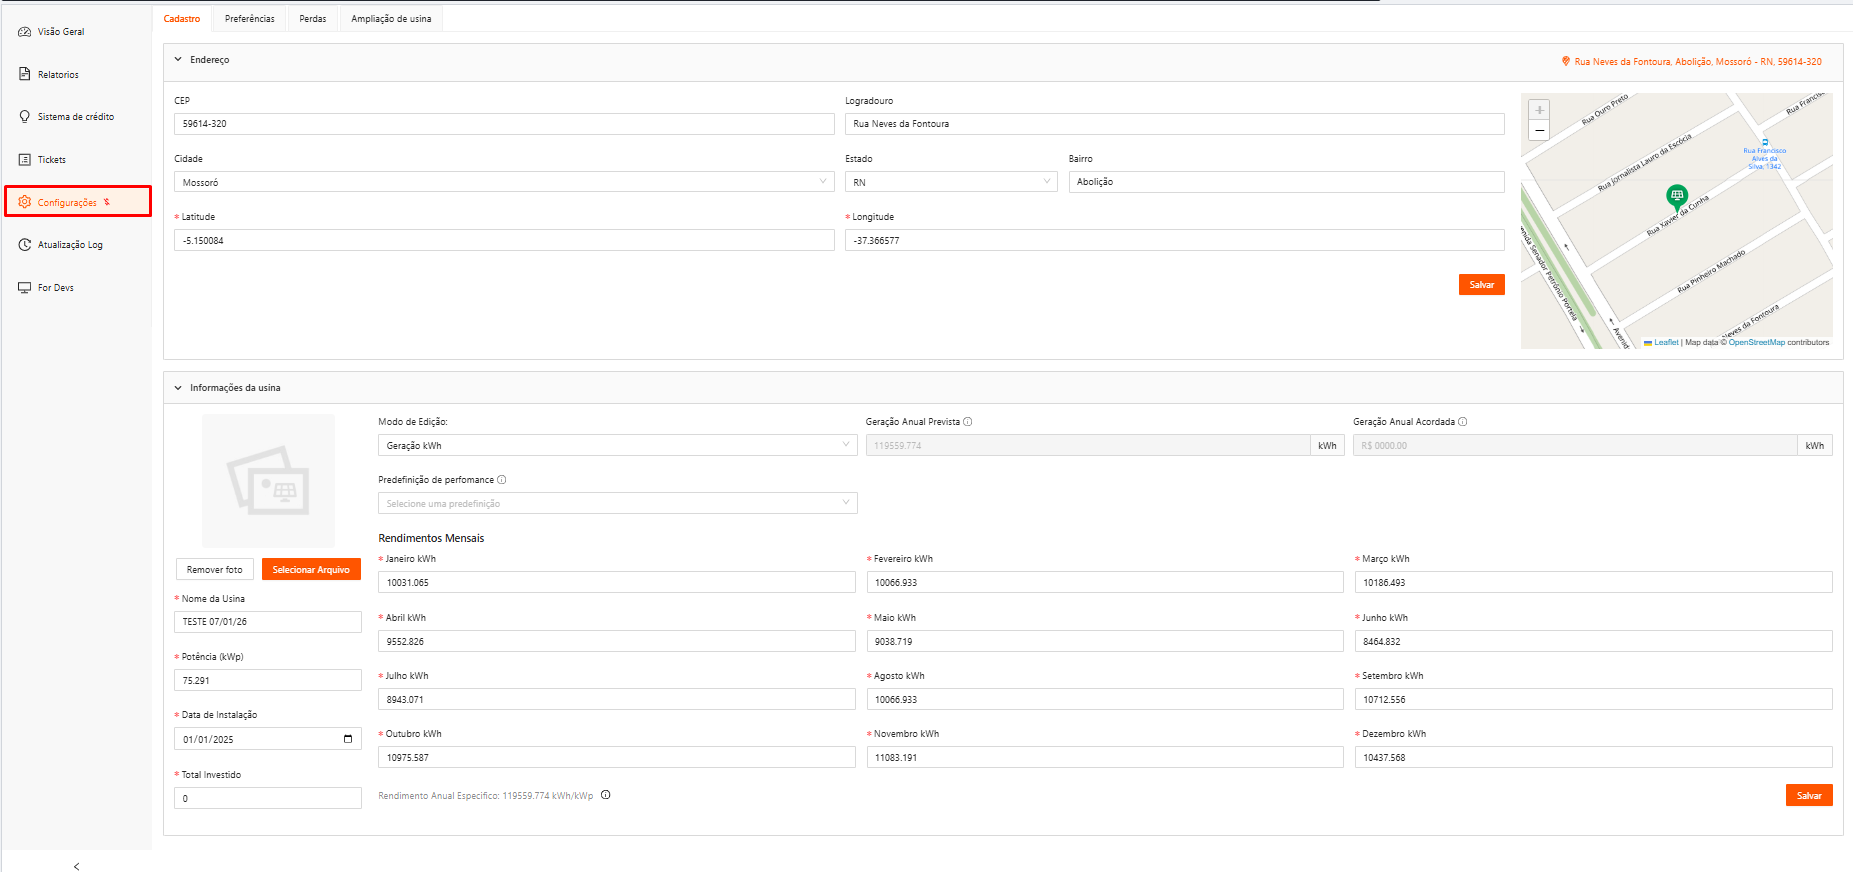Image resolution: width=1853 pixels, height=872 pixels.
Task: Save the address with Salvar
Action: [x=1481, y=285]
